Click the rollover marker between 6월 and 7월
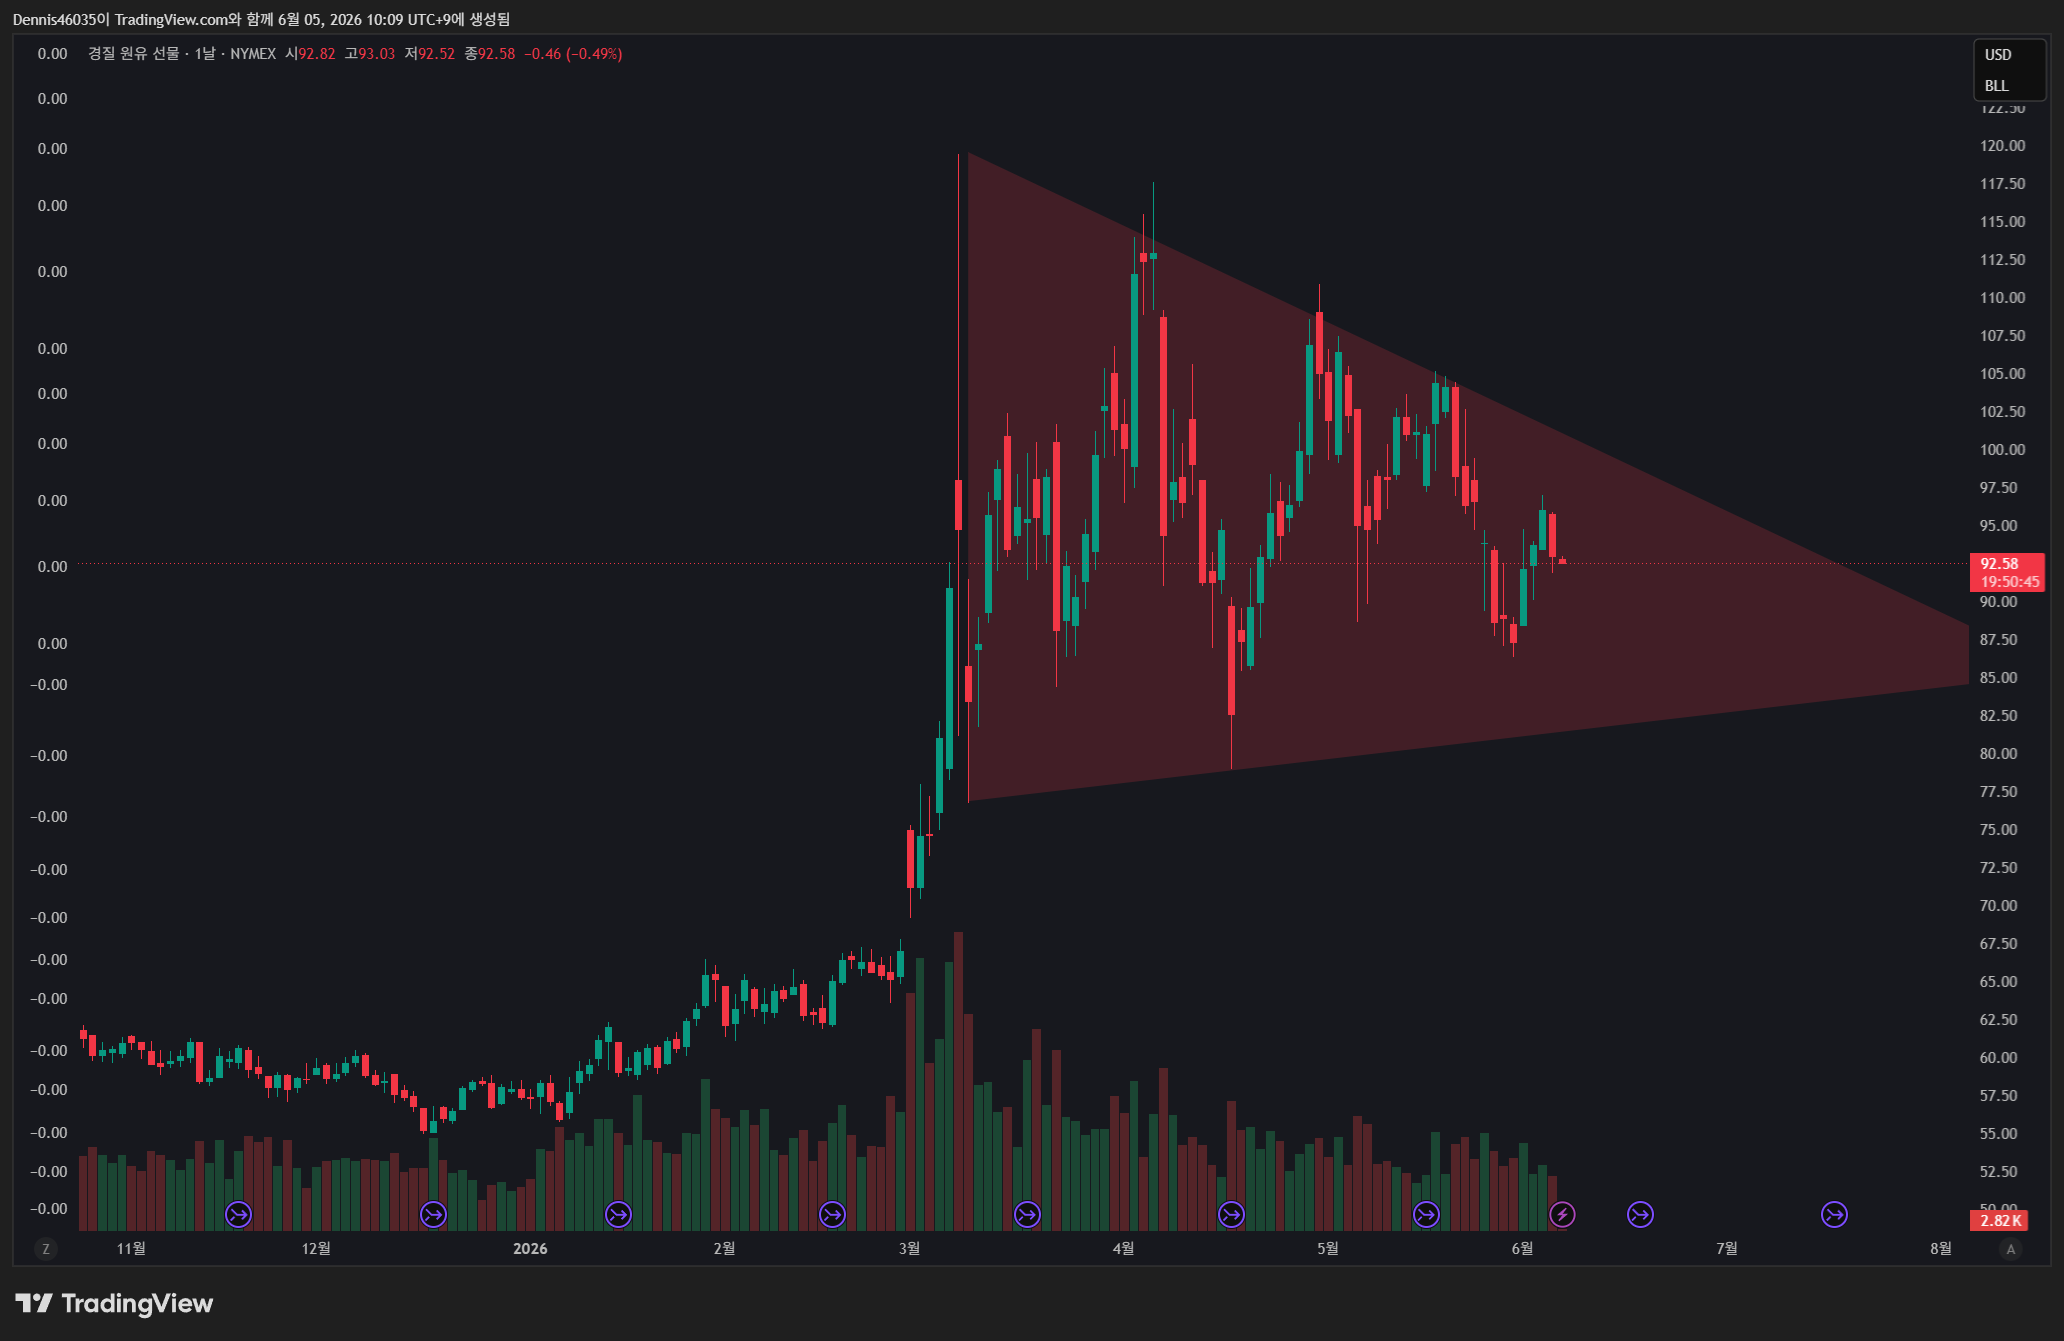This screenshot has height=1341, width=2064. click(1640, 1214)
